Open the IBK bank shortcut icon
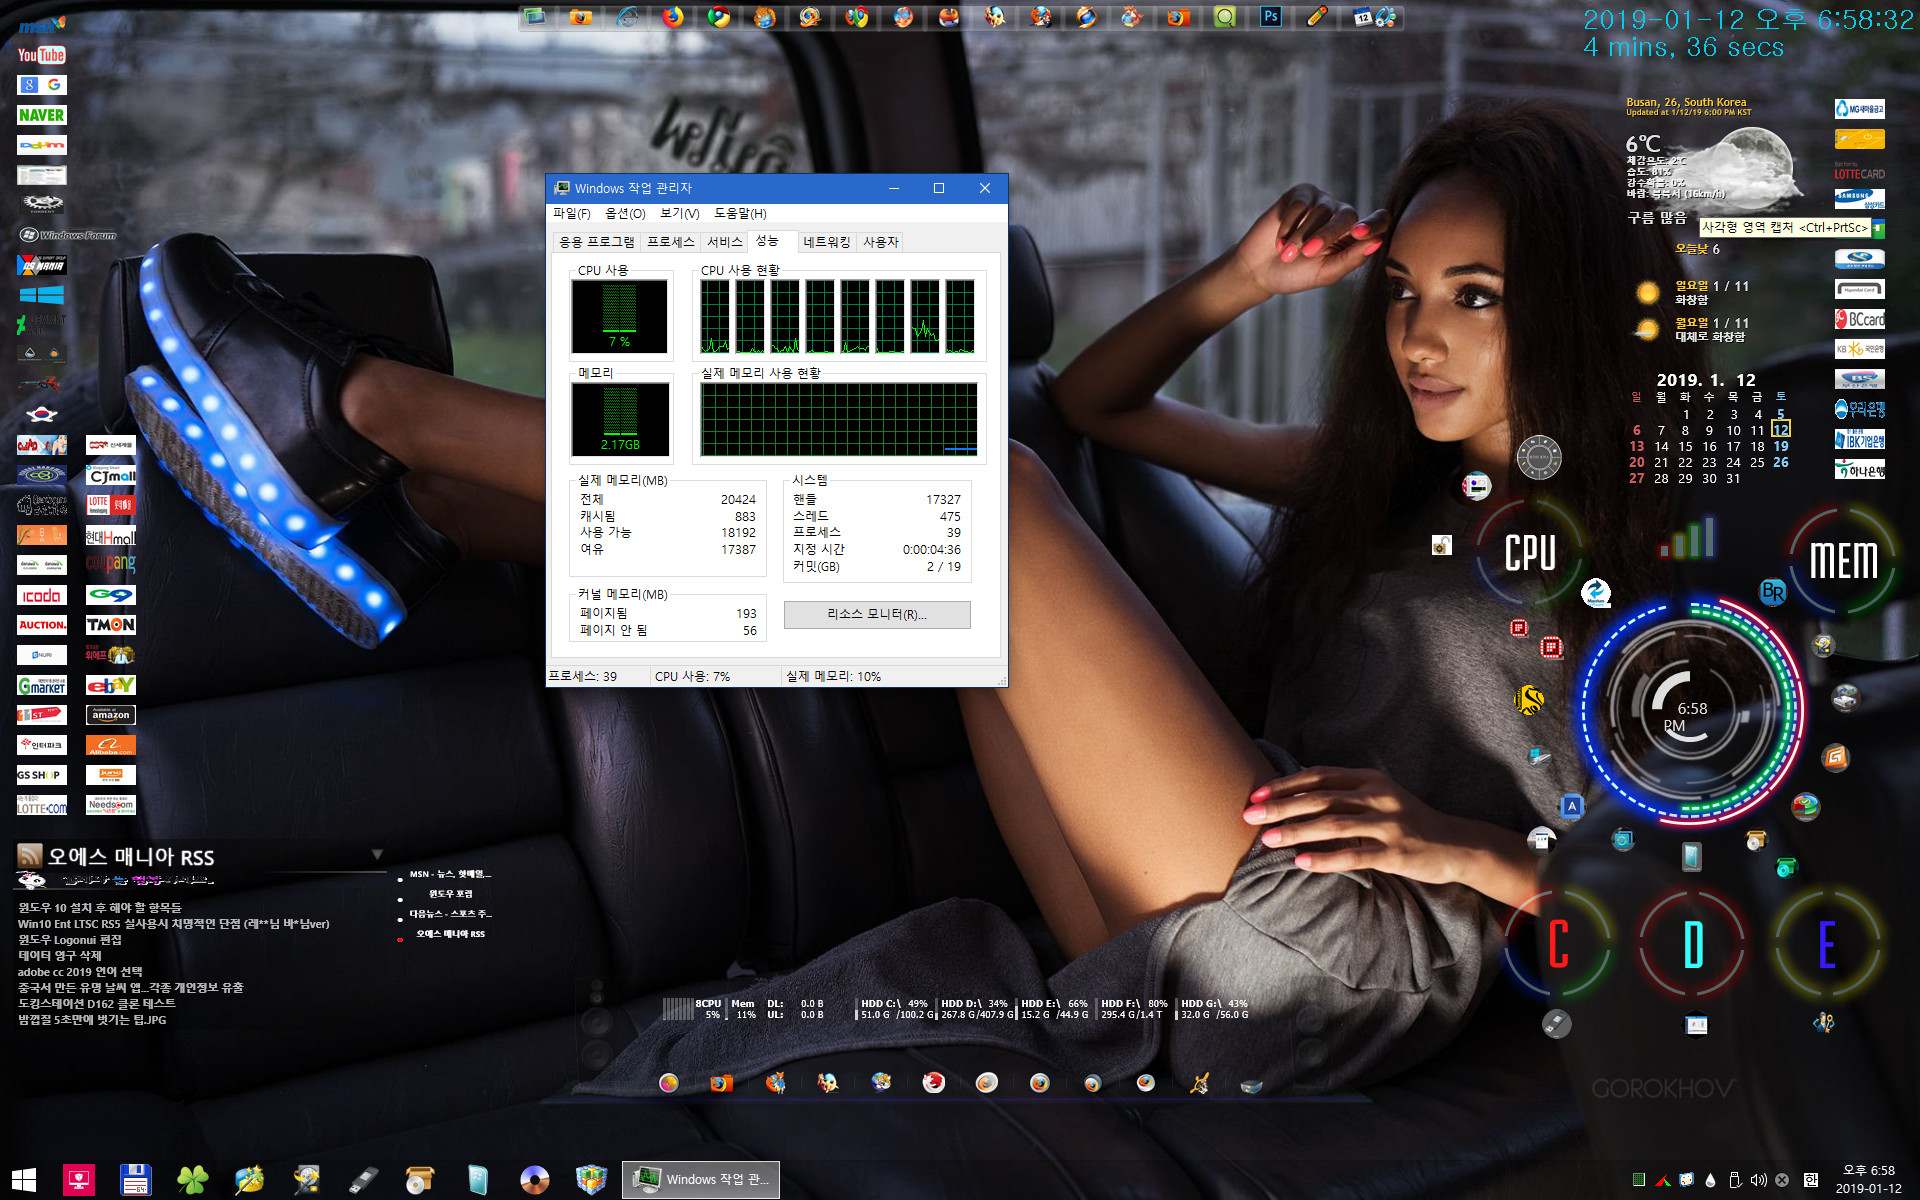 [1859, 440]
